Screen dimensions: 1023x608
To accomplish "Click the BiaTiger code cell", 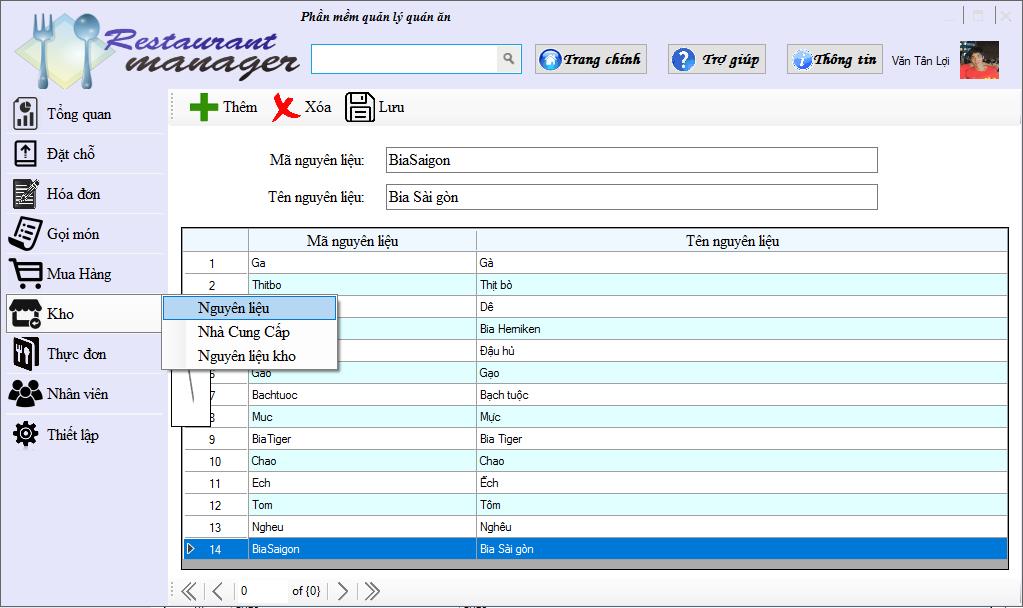I will tap(362, 439).
